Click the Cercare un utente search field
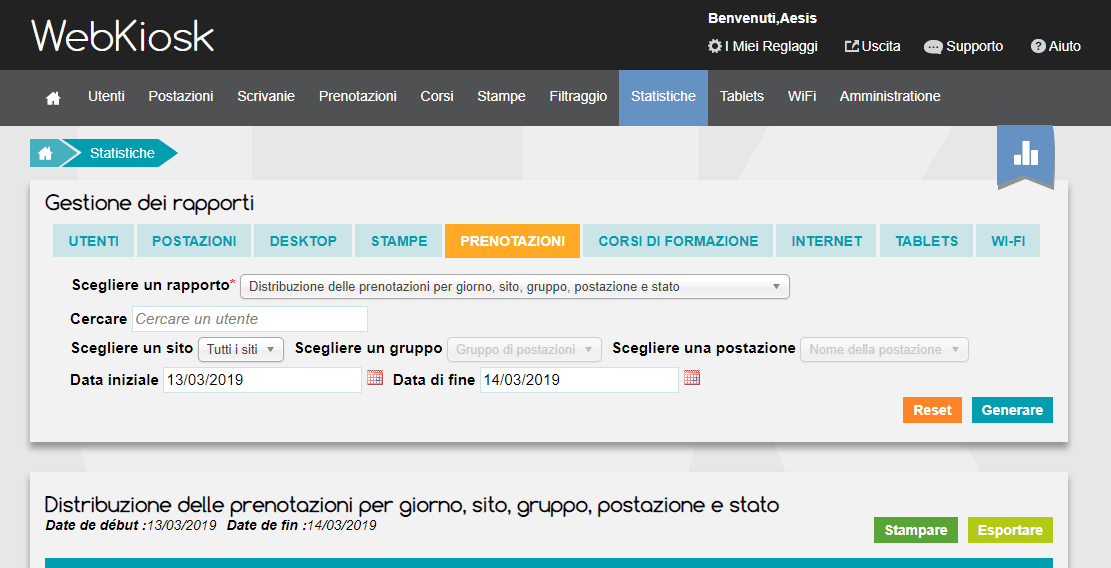1111x568 pixels. [x=250, y=319]
